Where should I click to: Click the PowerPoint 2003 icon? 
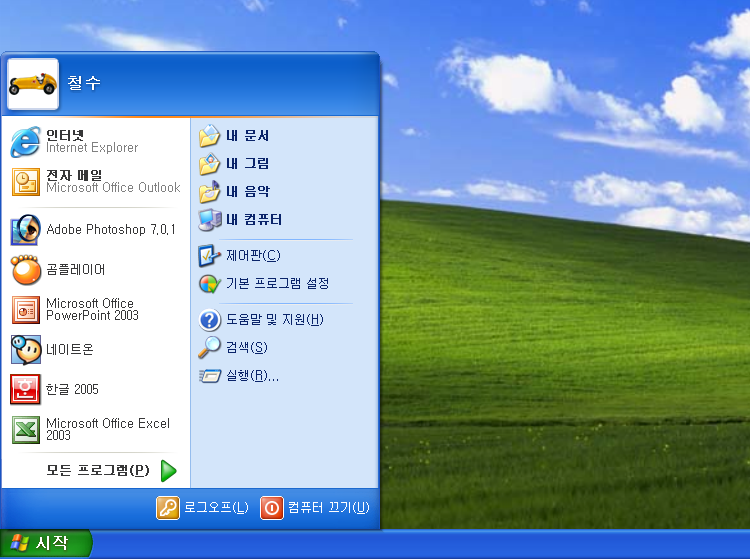(x=25, y=310)
